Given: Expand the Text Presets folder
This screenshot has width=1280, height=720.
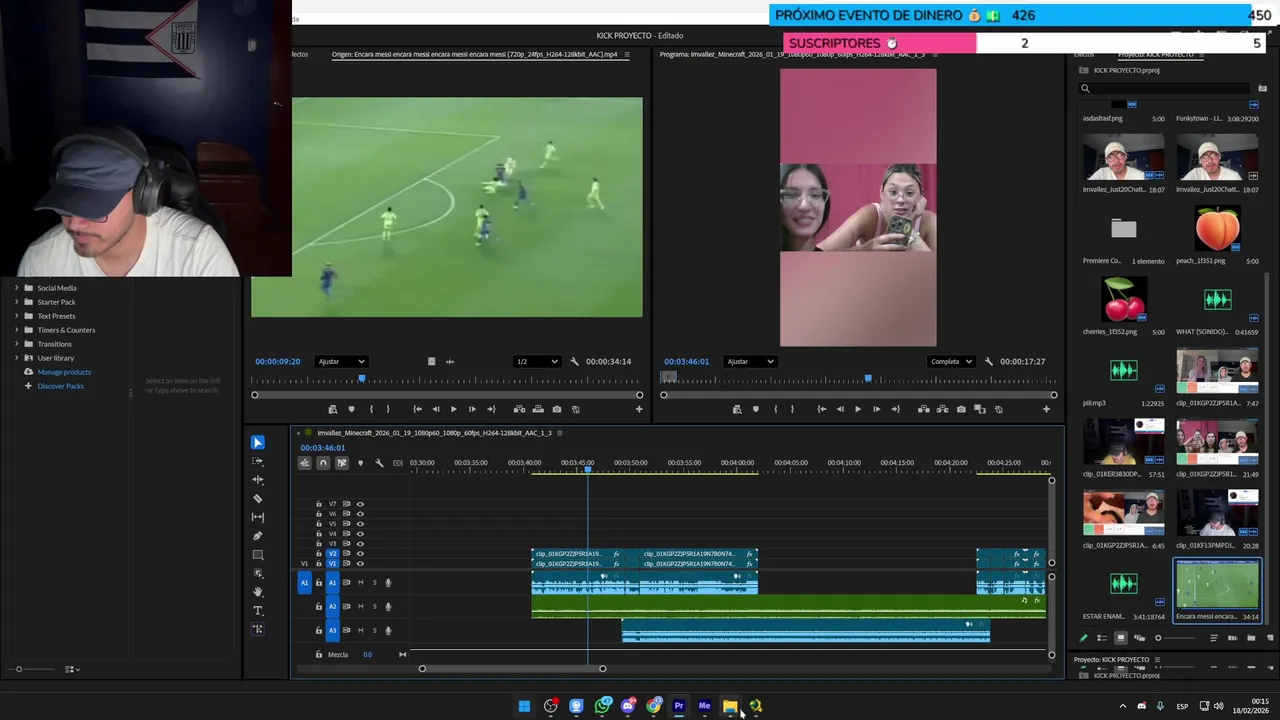Looking at the screenshot, I should [x=16, y=316].
